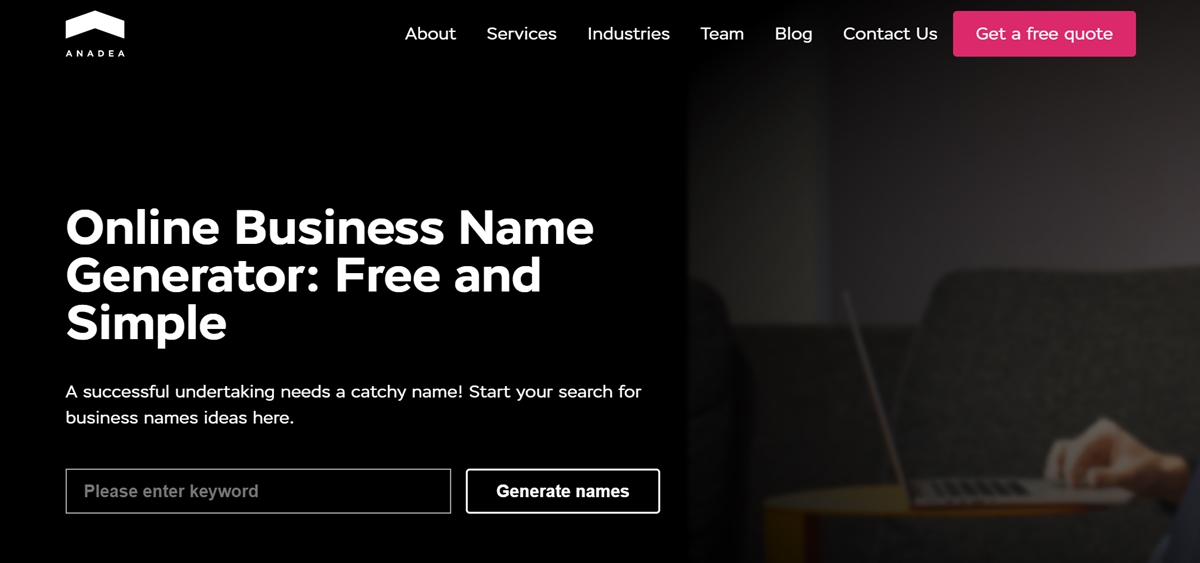The height and width of the screenshot is (563, 1200).
Task: Open the Contact Us page
Action: 890,34
